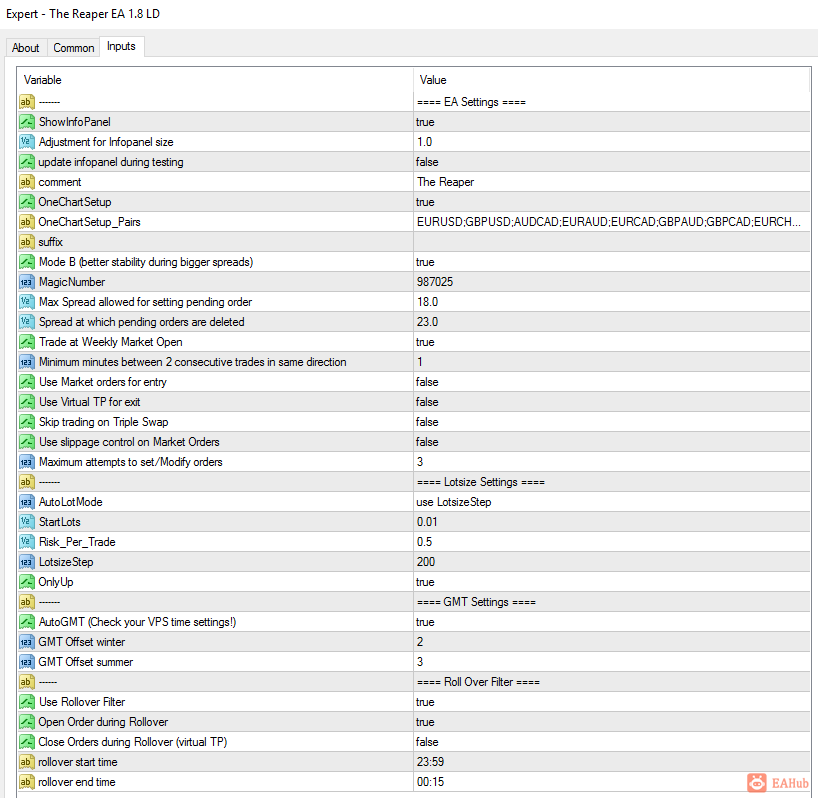Click the OneChartSetup boolean icon
The image size is (818, 798).
click(x=27, y=201)
